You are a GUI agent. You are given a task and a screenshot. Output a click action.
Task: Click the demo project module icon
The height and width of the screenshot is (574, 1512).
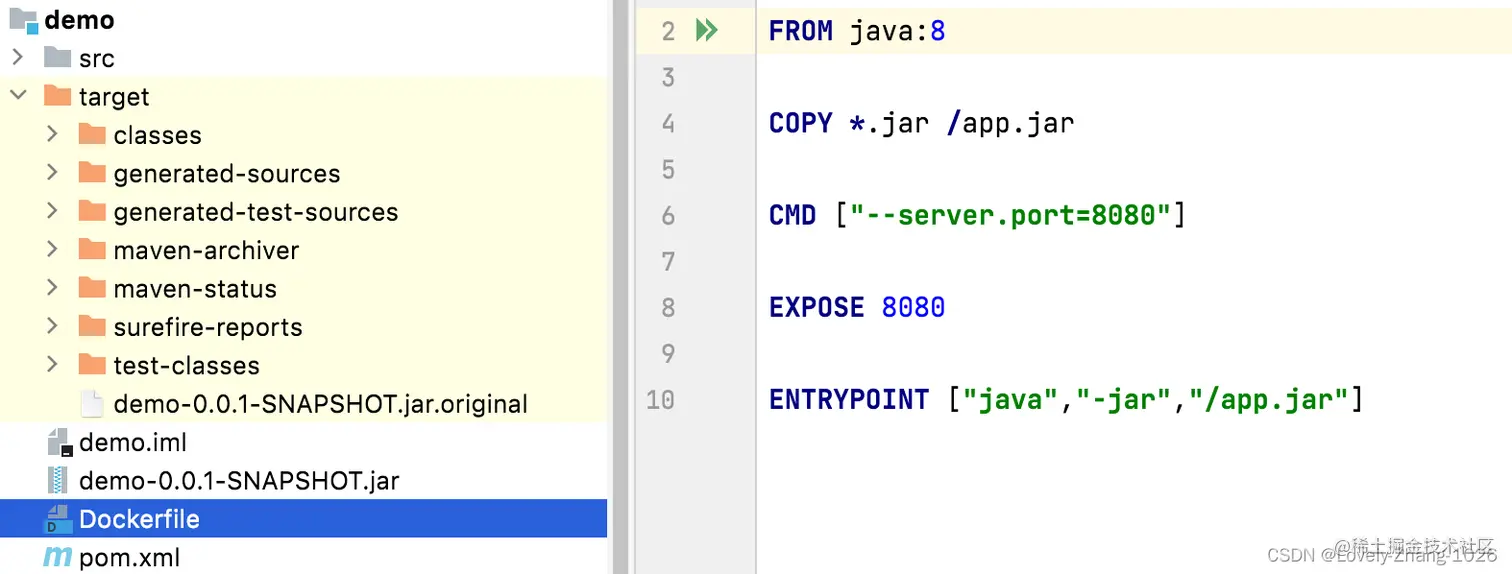(23, 19)
